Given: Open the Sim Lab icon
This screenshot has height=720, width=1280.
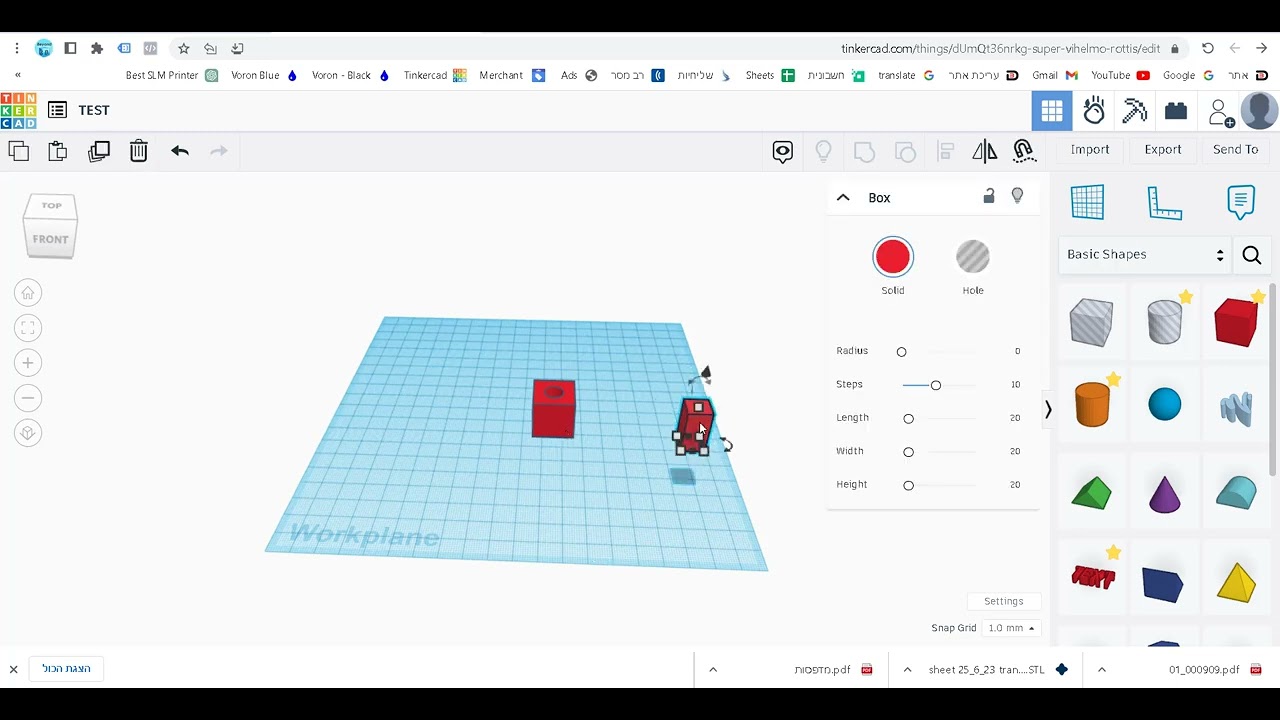Looking at the screenshot, I should 1094,111.
